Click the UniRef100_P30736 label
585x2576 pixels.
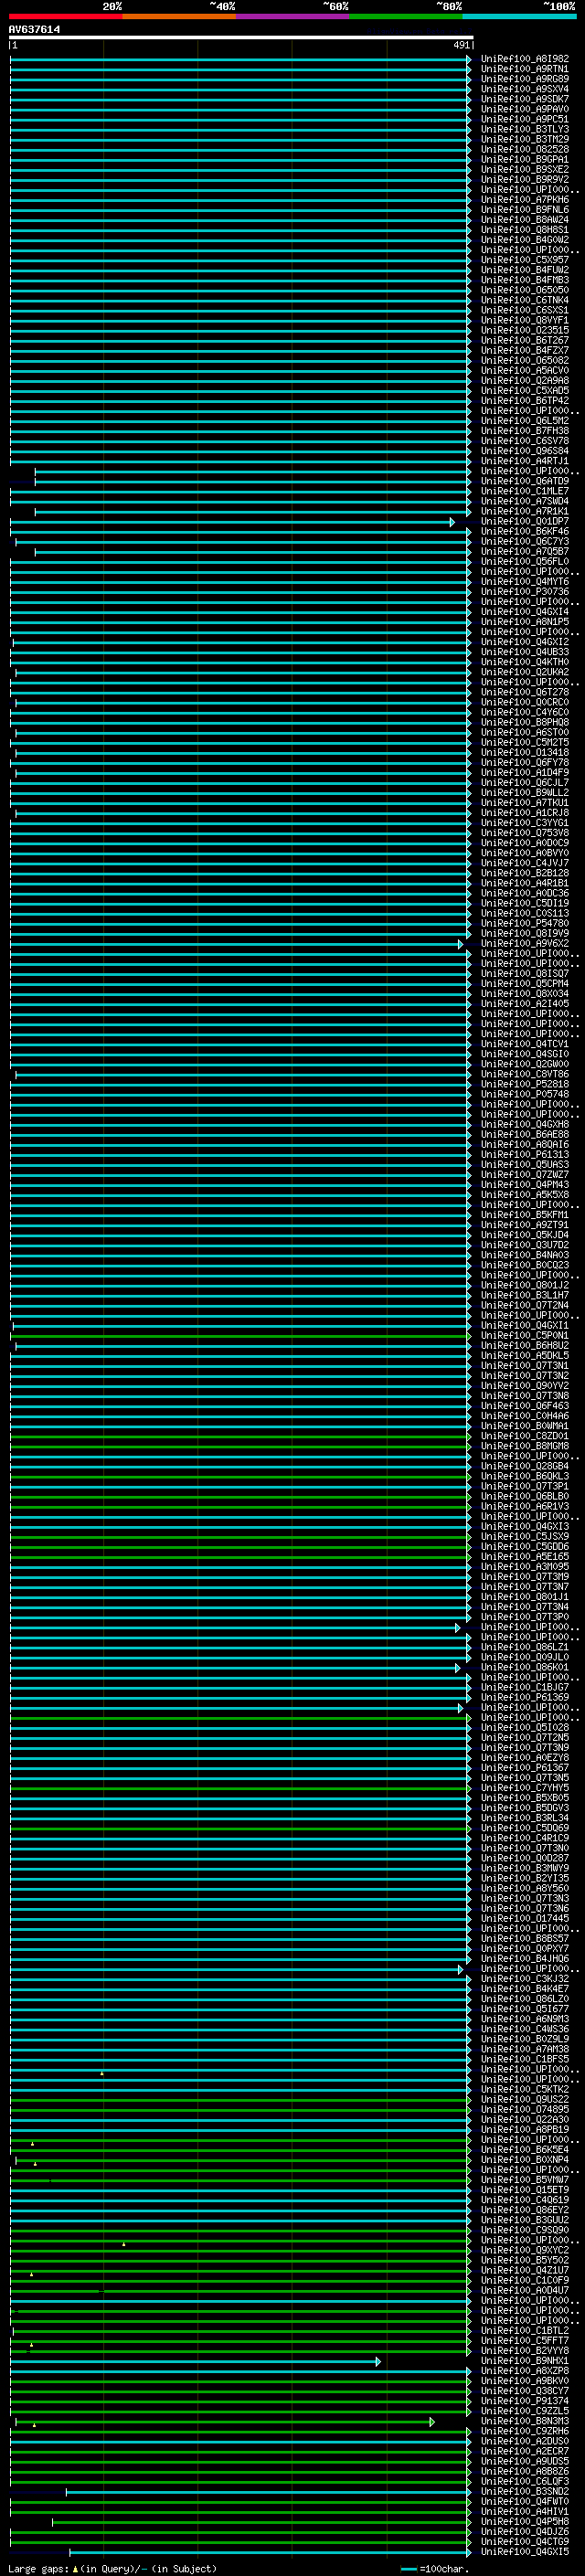[x=525, y=592]
